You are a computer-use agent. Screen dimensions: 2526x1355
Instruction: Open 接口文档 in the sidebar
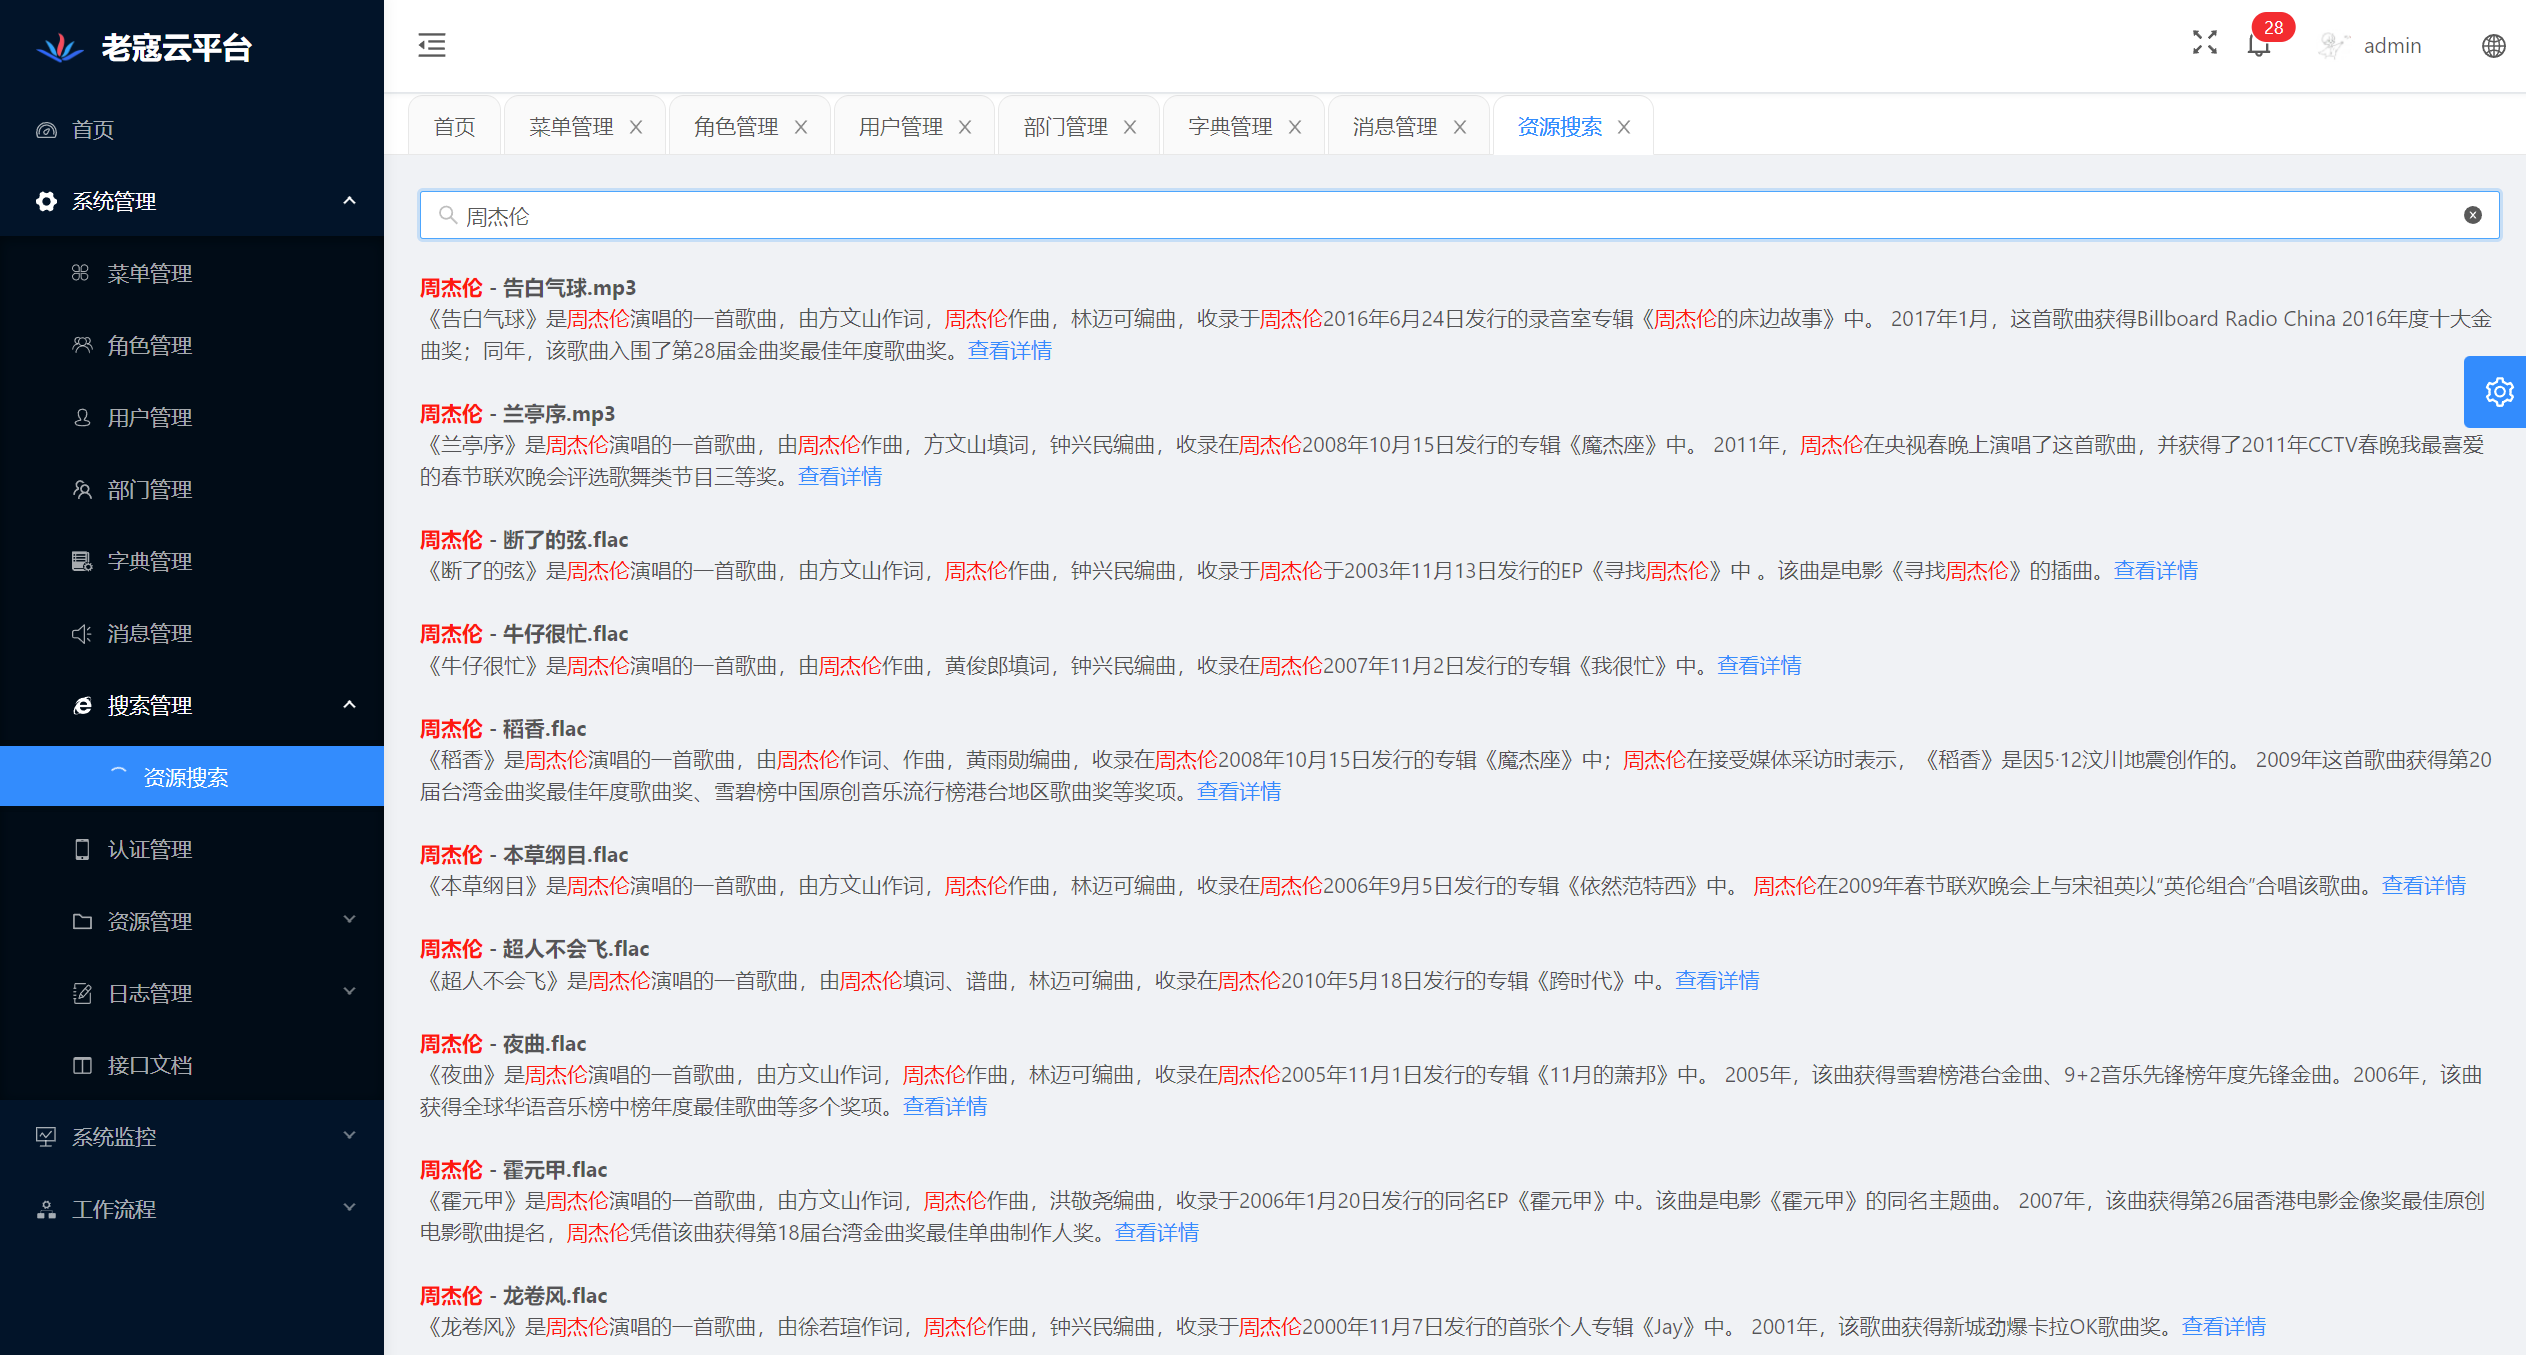pos(150,1065)
